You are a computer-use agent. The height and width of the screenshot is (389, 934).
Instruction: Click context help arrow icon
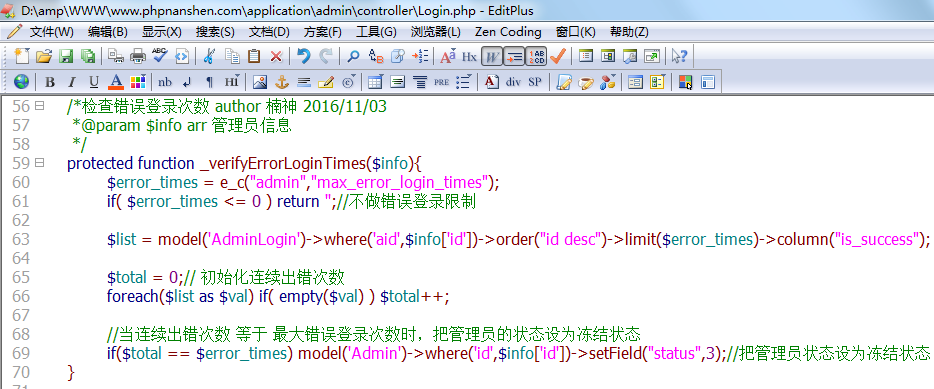(x=680, y=56)
